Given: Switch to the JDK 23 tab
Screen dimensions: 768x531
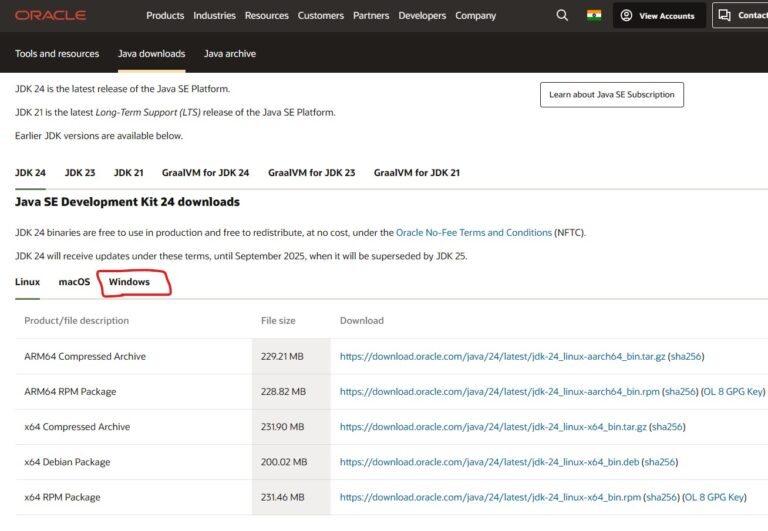Looking at the screenshot, I should click(x=80, y=172).
